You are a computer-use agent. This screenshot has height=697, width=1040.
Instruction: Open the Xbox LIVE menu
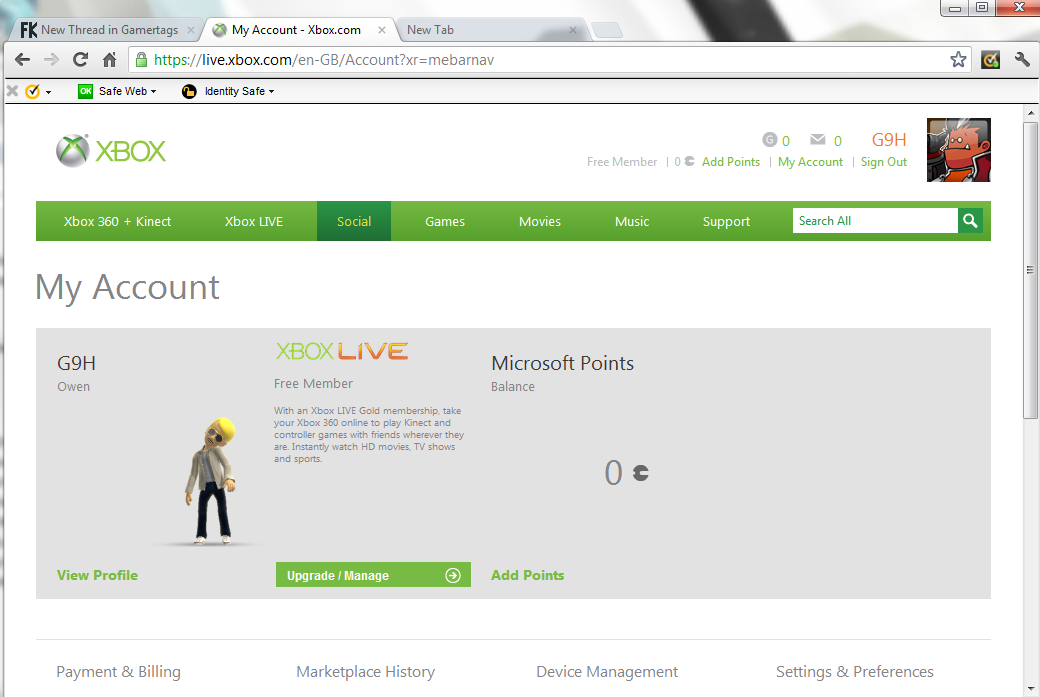coord(253,221)
